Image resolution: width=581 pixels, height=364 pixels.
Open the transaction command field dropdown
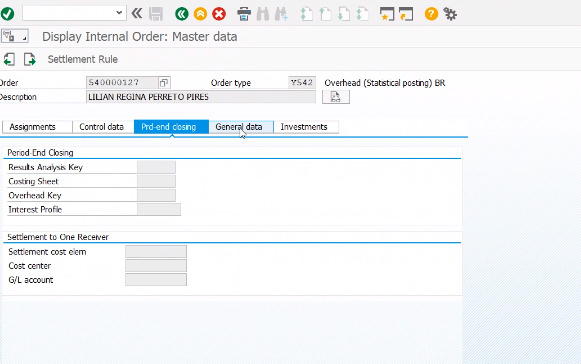[x=119, y=13]
